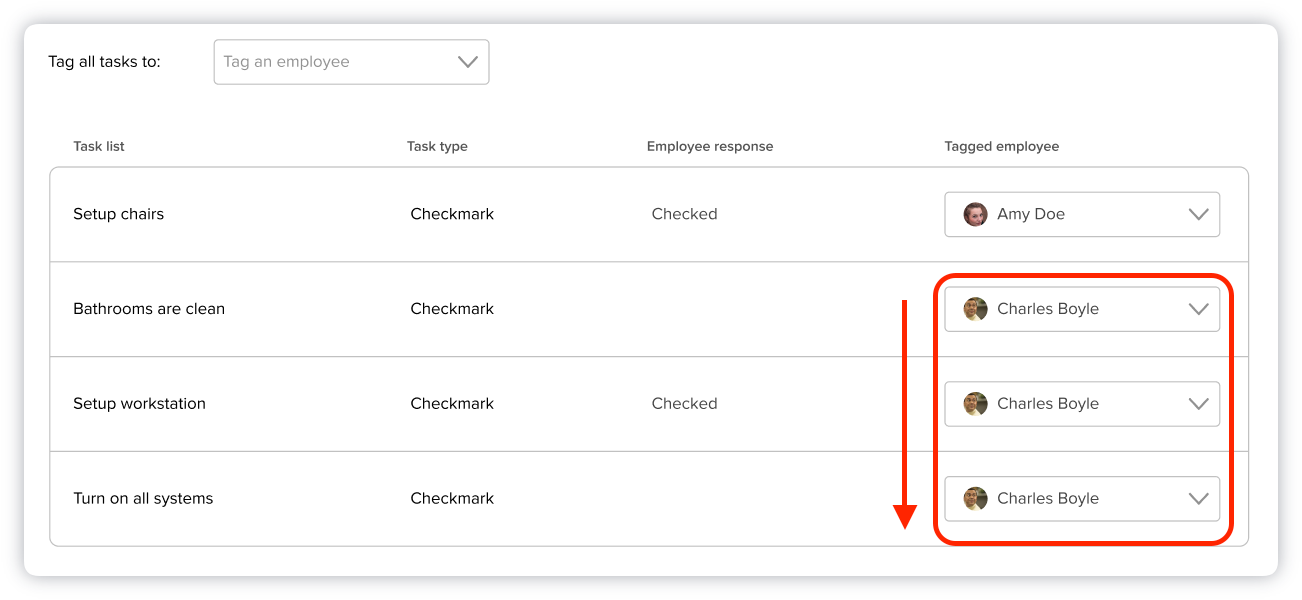Open the chevron for the Bathrooms are clean row

pyautogui.click(x=1198, y=309)
